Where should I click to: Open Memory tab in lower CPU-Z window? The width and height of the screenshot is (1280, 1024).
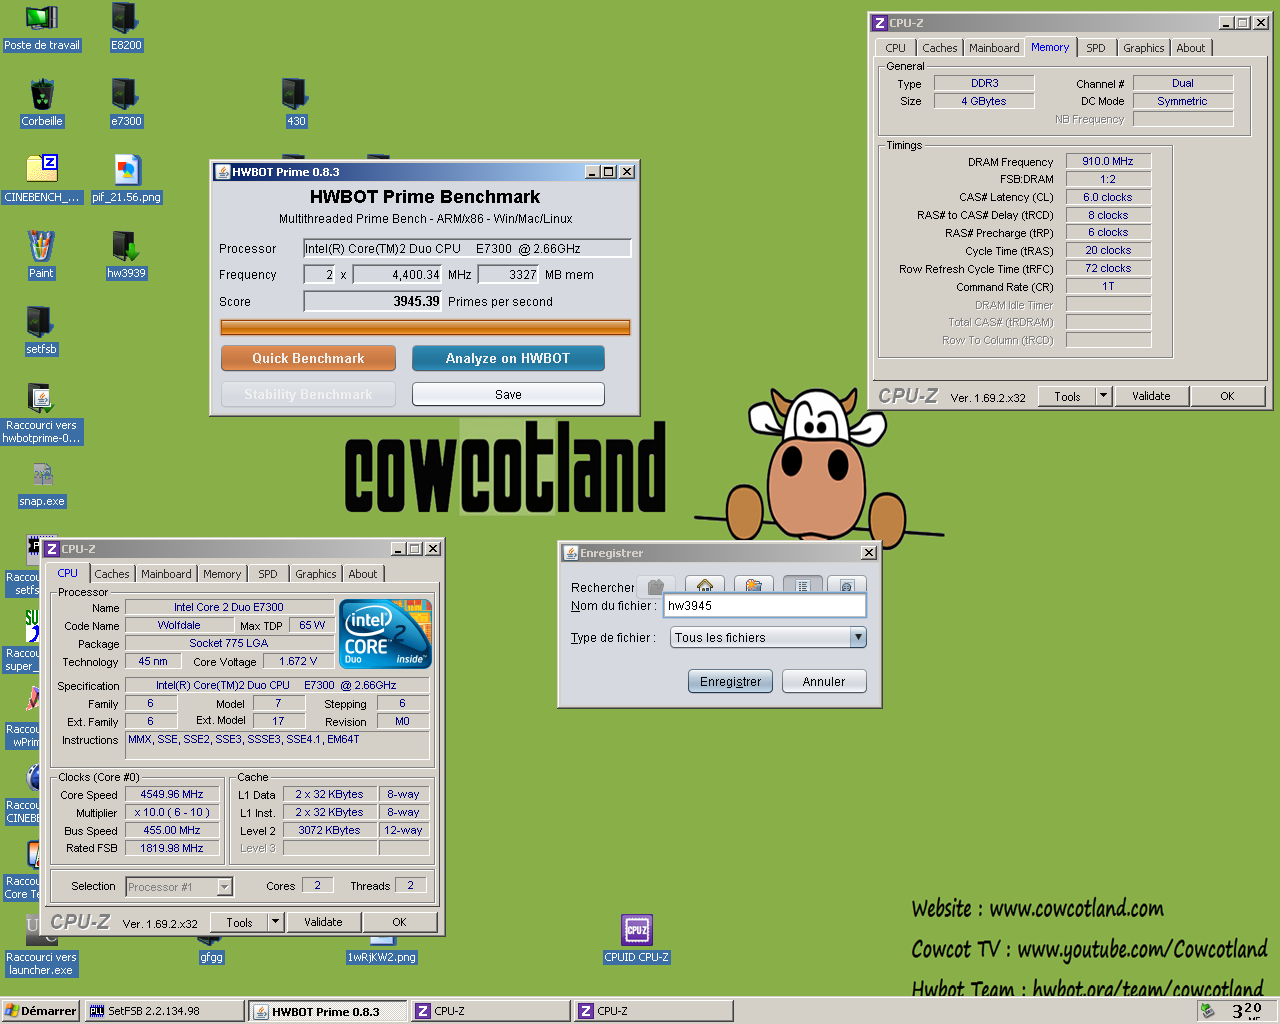(x=222, y=574)
